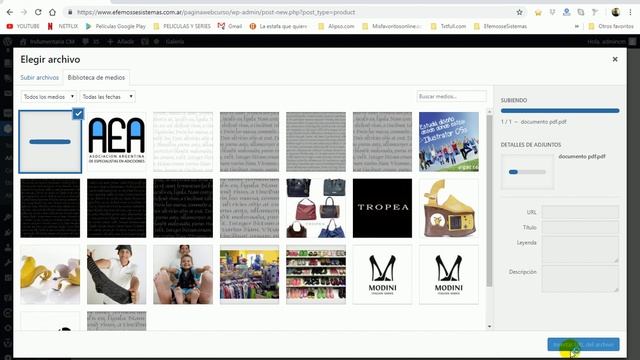
Task: Open the WordPress logo in admin bar
Action: coord(7,41)
